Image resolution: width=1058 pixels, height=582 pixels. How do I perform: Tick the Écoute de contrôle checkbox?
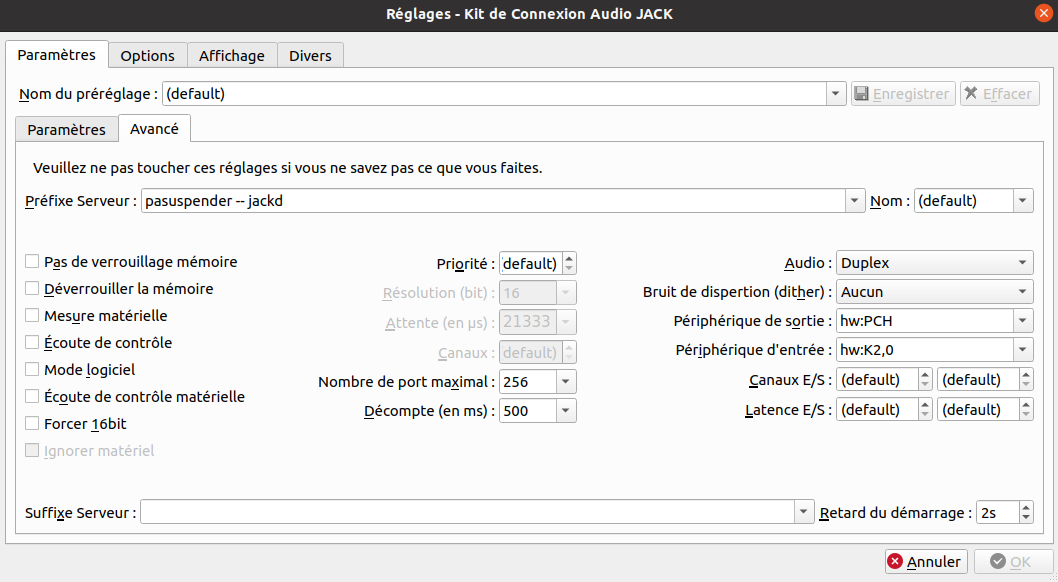pyautogui.click(x=33, y=343)
